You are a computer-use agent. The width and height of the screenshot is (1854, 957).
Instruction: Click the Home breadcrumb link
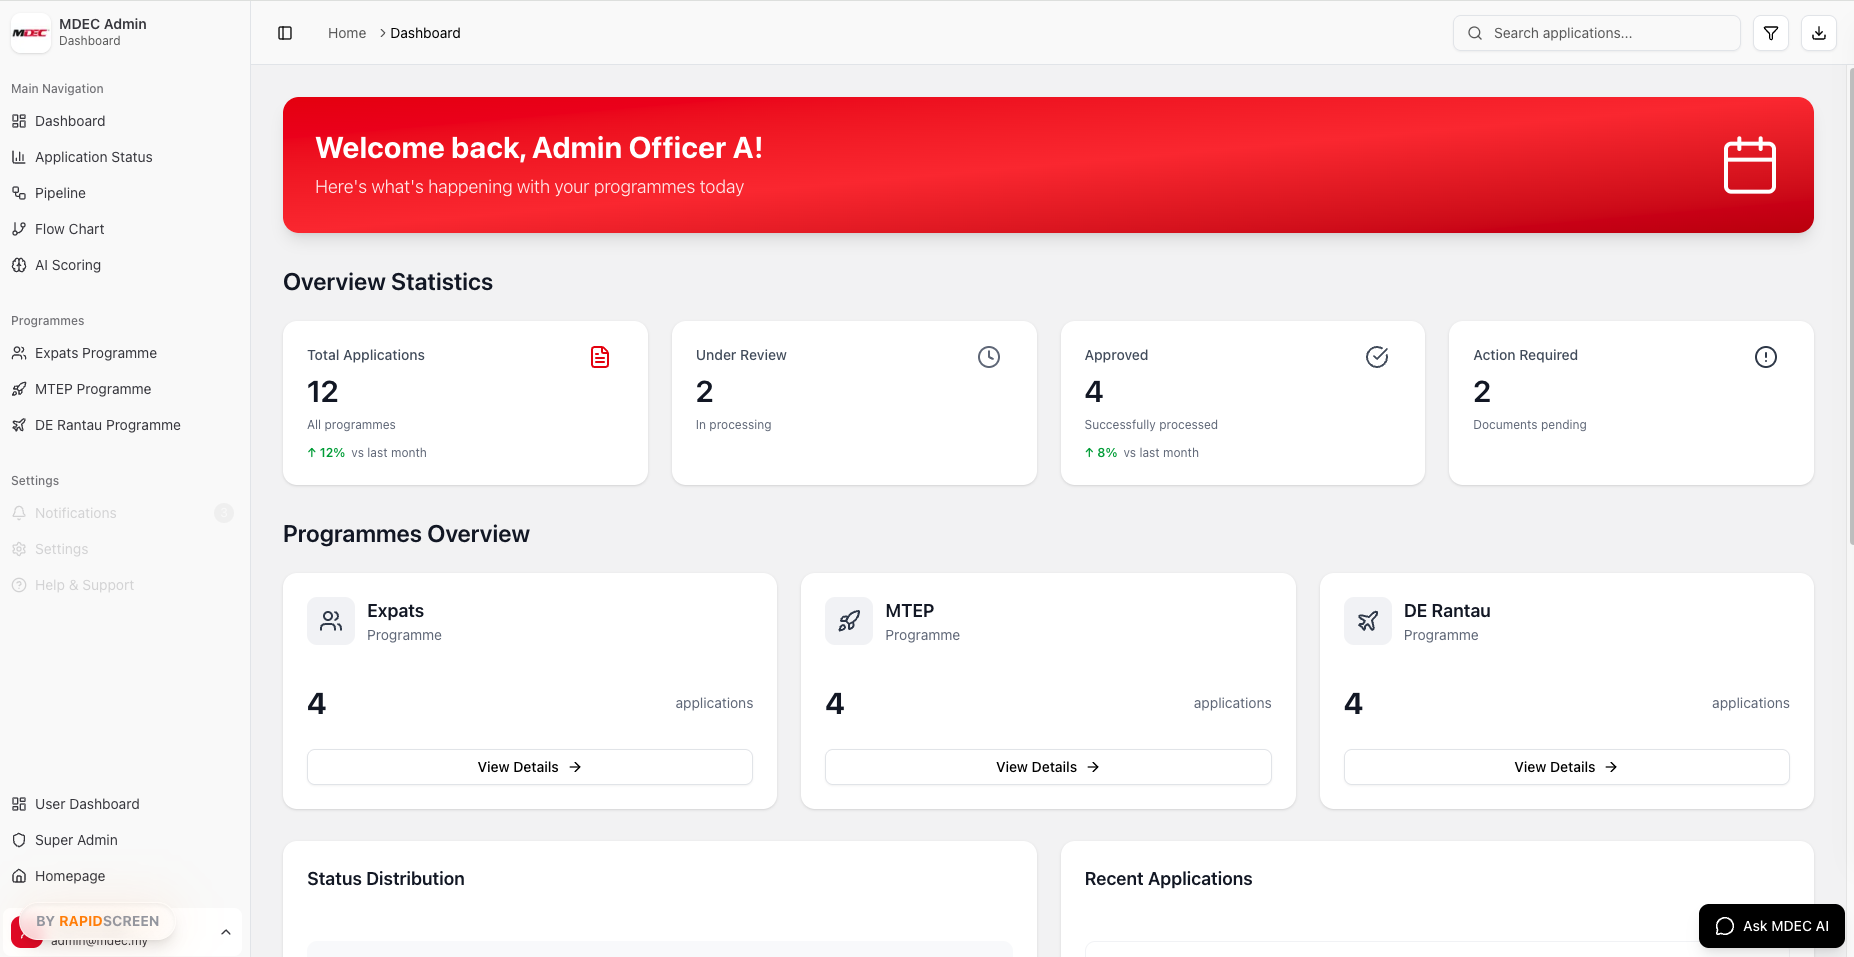[x=347, y=33]
